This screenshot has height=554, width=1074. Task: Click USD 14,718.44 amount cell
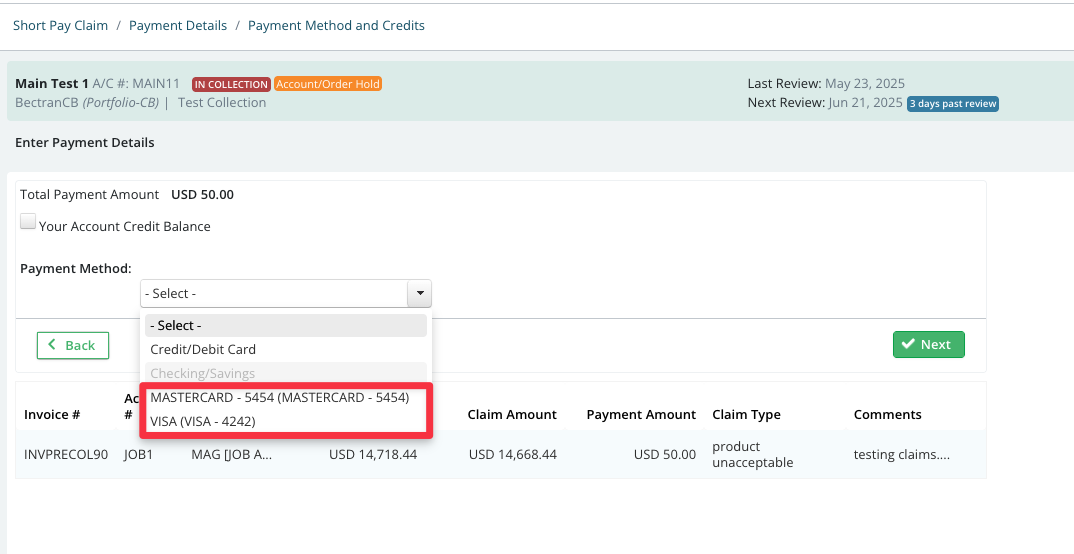click(373, 454)
